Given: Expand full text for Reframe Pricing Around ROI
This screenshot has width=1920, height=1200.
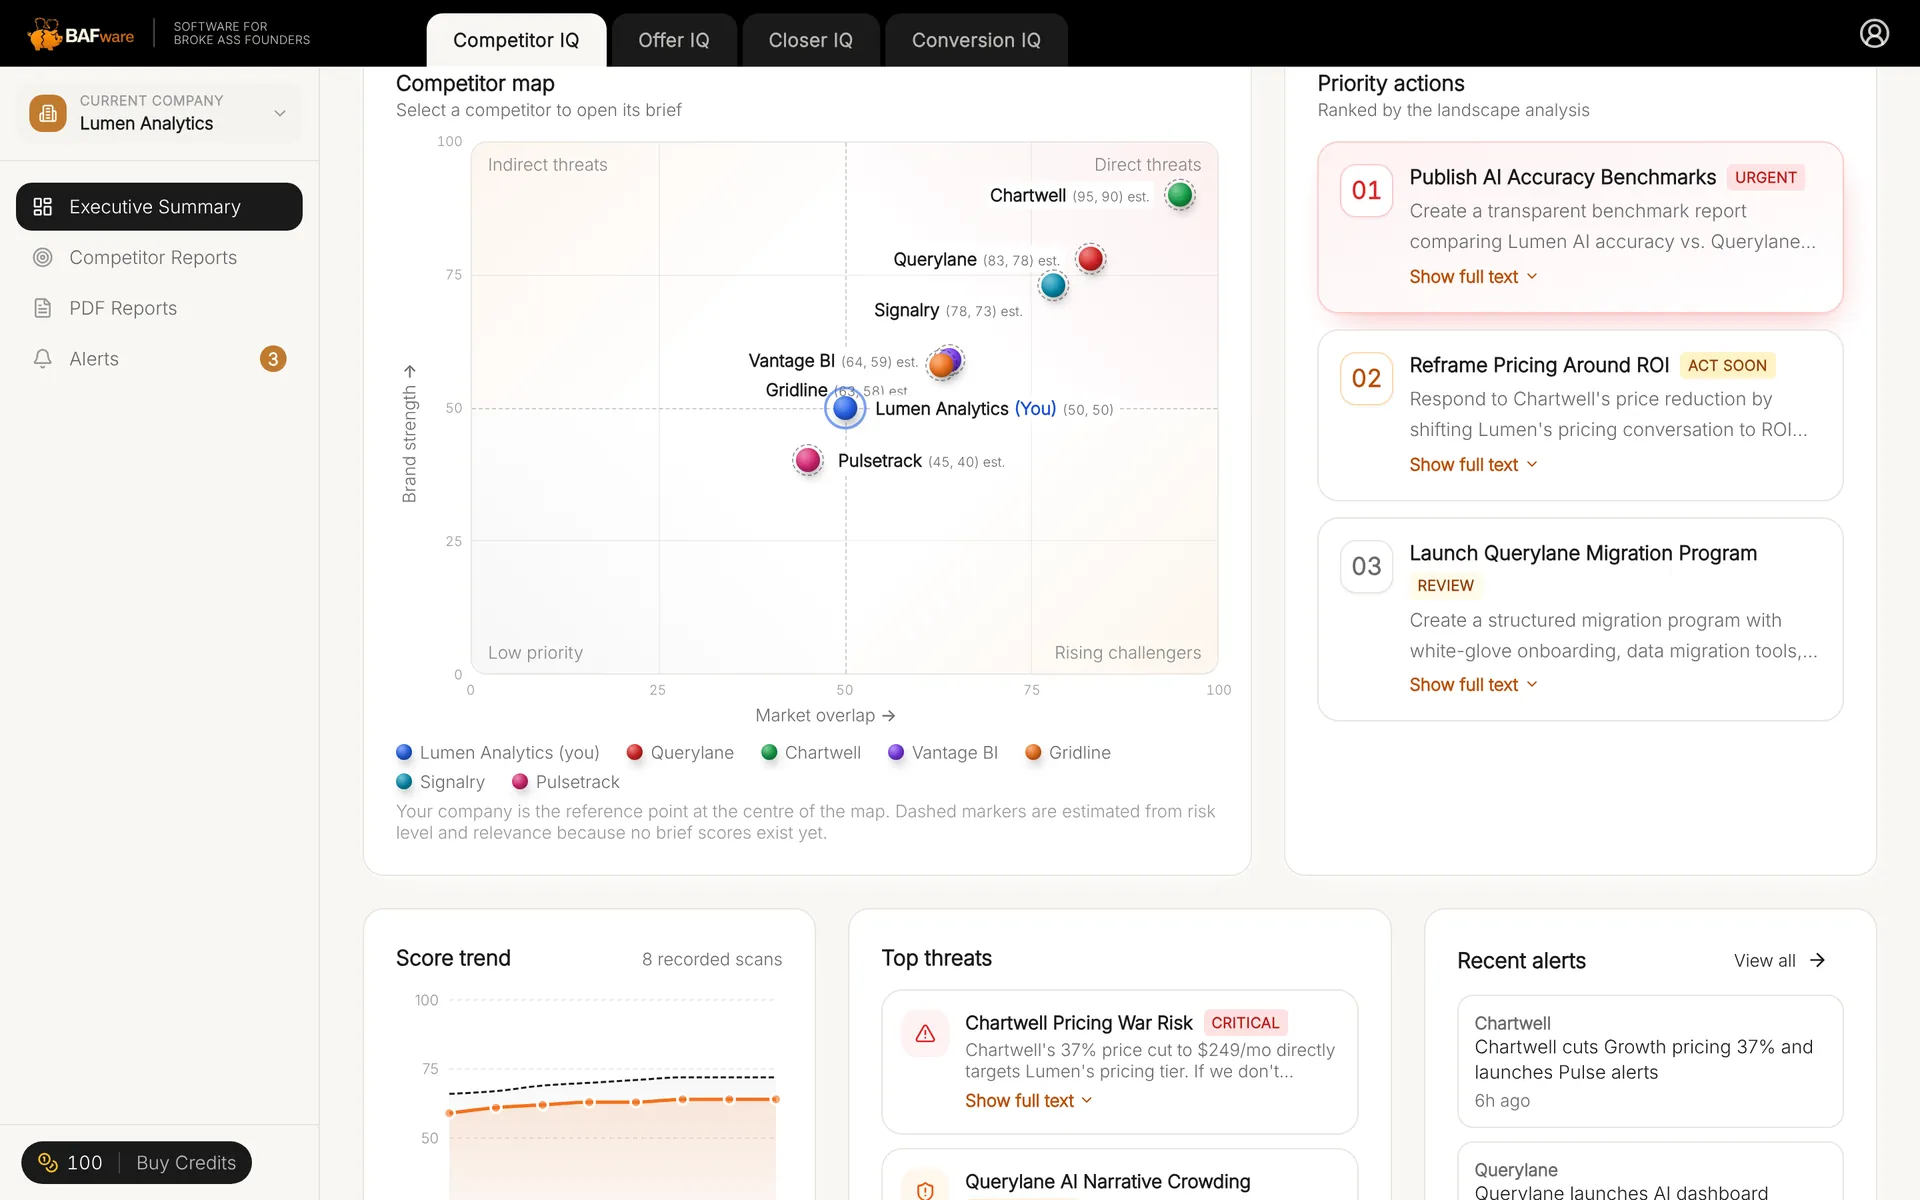Looking at the screenshot, I should point(1473,465).
